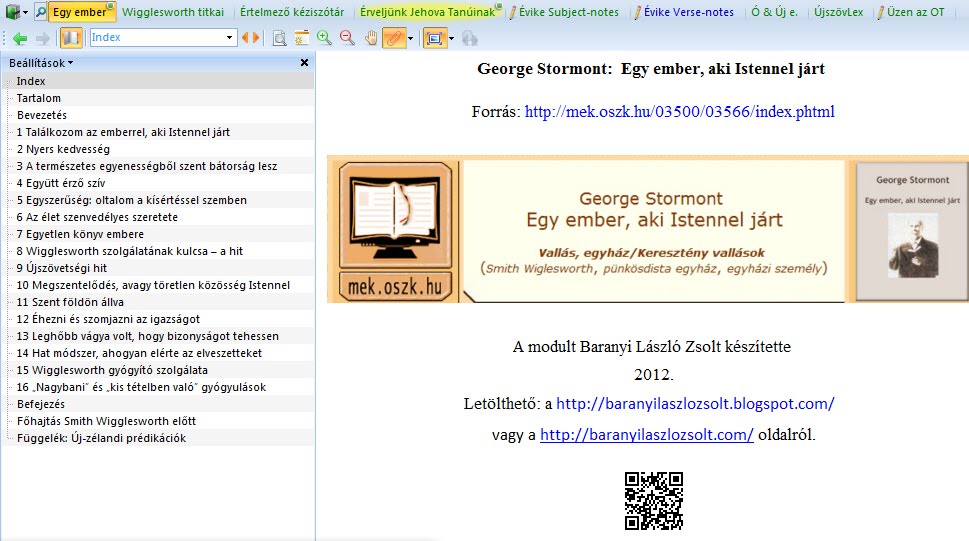Switch to Wigglesworth titkai tab
Viewport: 969px width, 541px height.
coord(173,12)
